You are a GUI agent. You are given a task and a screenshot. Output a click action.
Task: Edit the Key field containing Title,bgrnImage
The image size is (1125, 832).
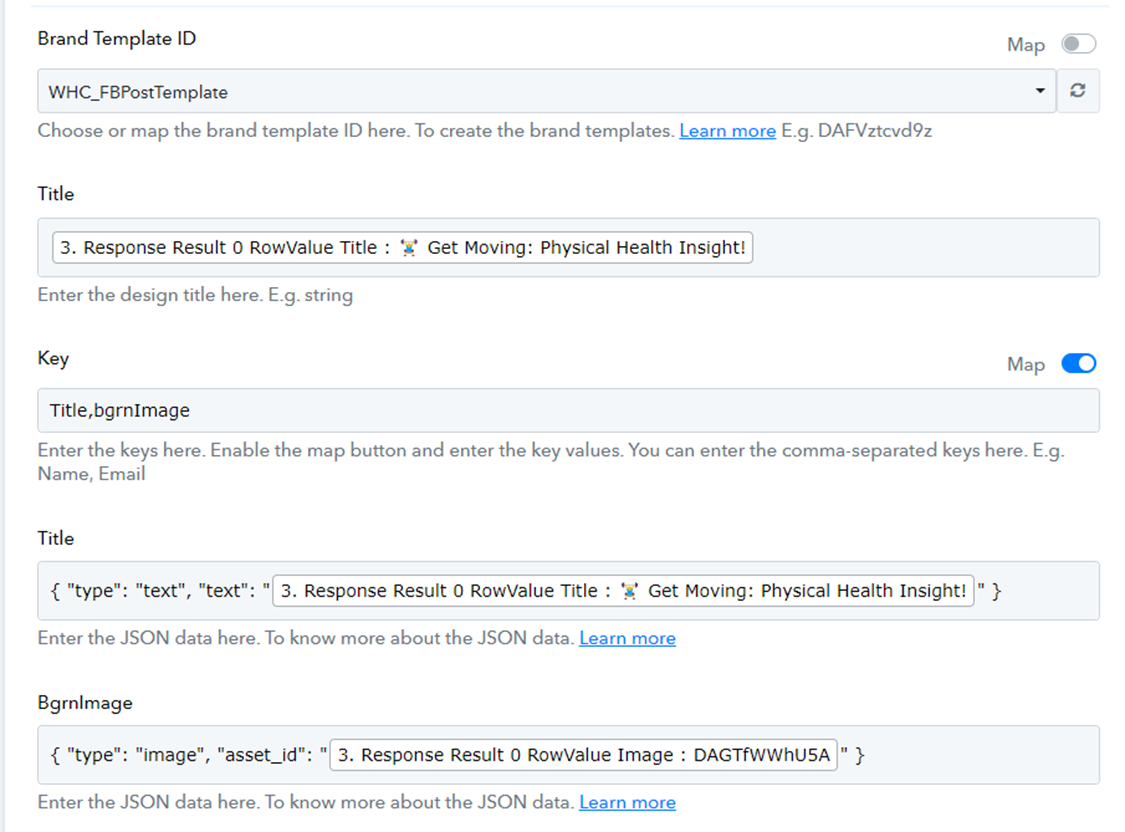(568, 410)
